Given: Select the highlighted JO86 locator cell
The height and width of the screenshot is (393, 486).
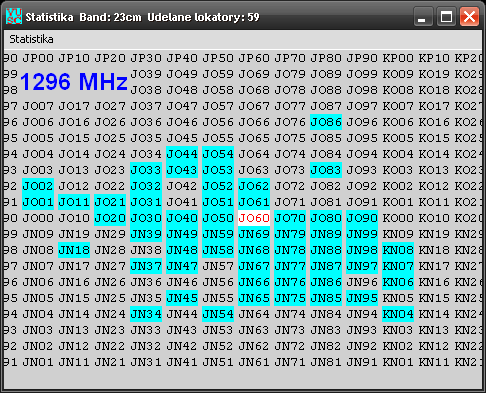Looking at the screenshot, I should coord(326,122).
